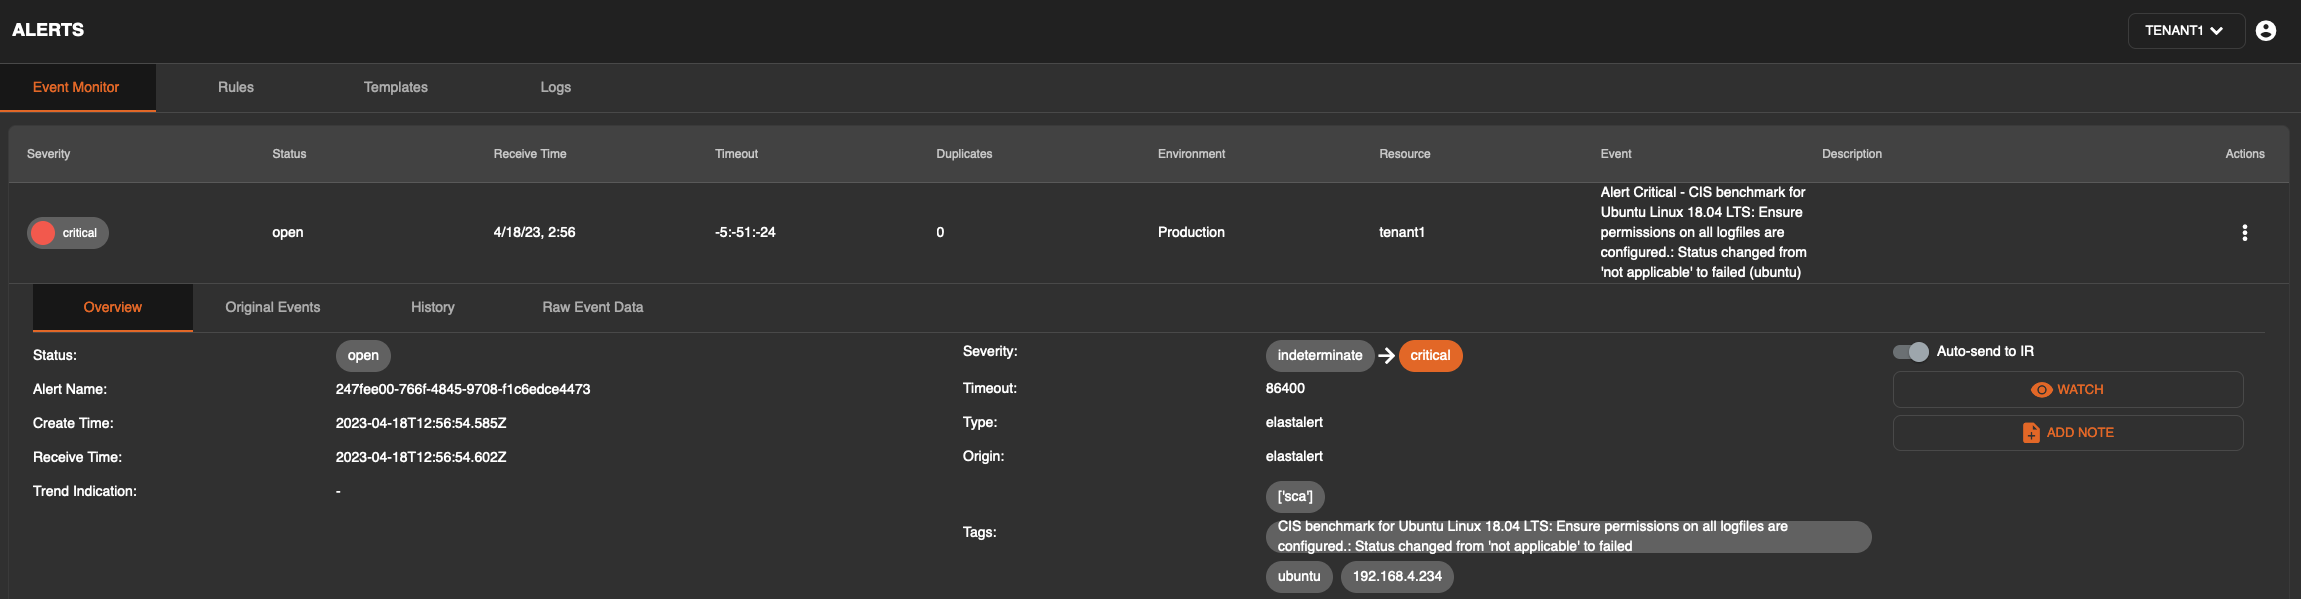
Task: Select the Event Monitor tab
Action: [76, 88]
